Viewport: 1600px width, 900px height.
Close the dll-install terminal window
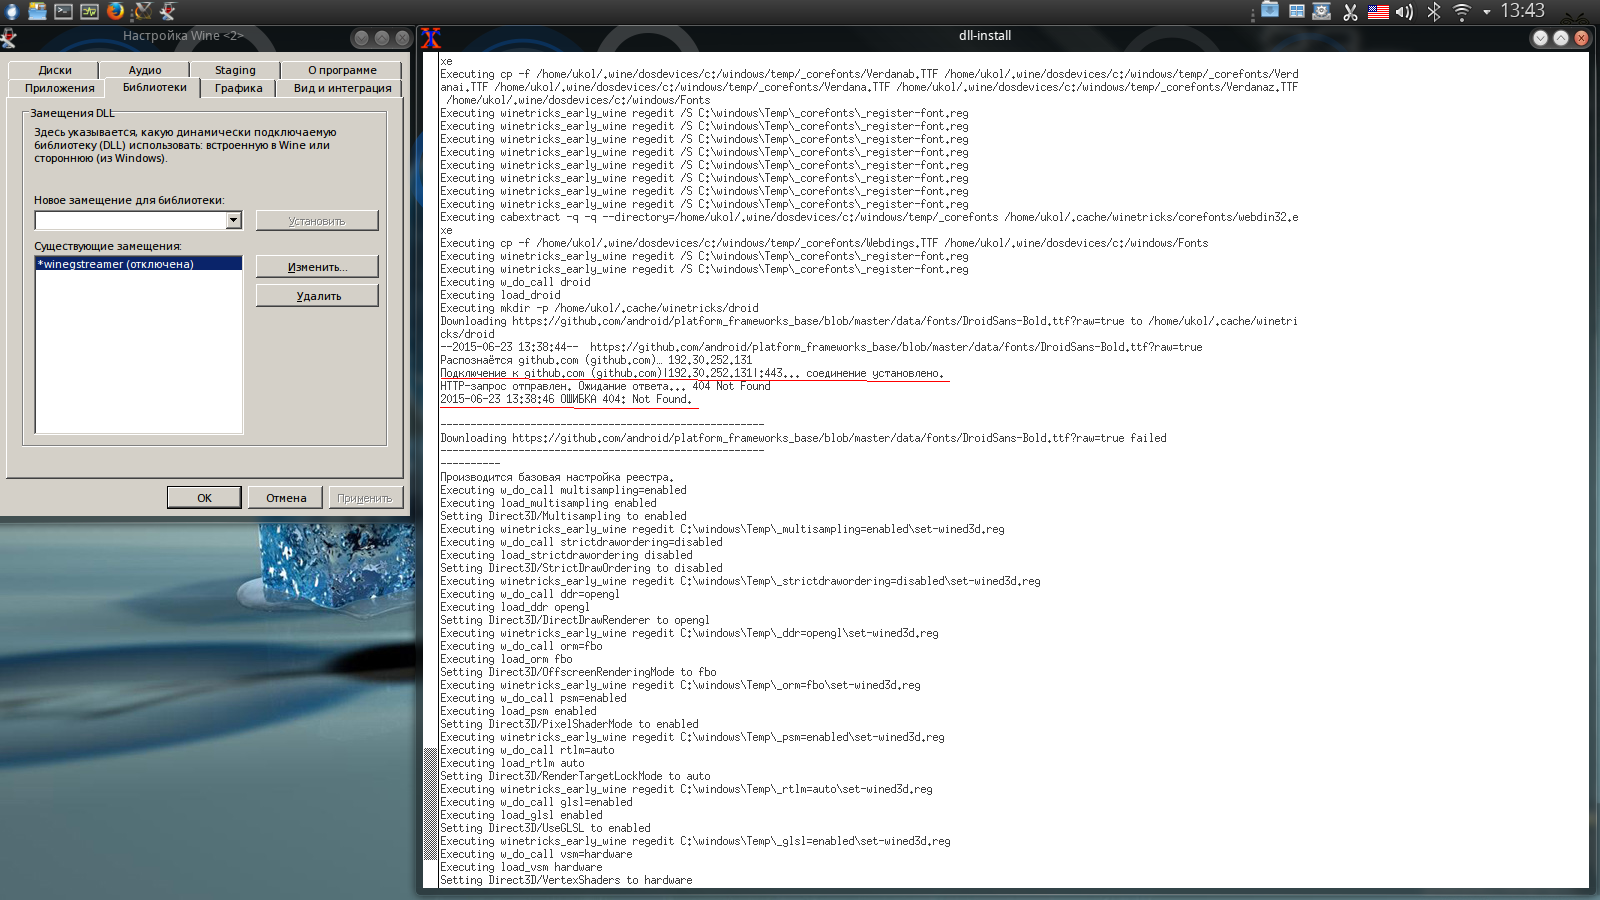point(1581,38)
